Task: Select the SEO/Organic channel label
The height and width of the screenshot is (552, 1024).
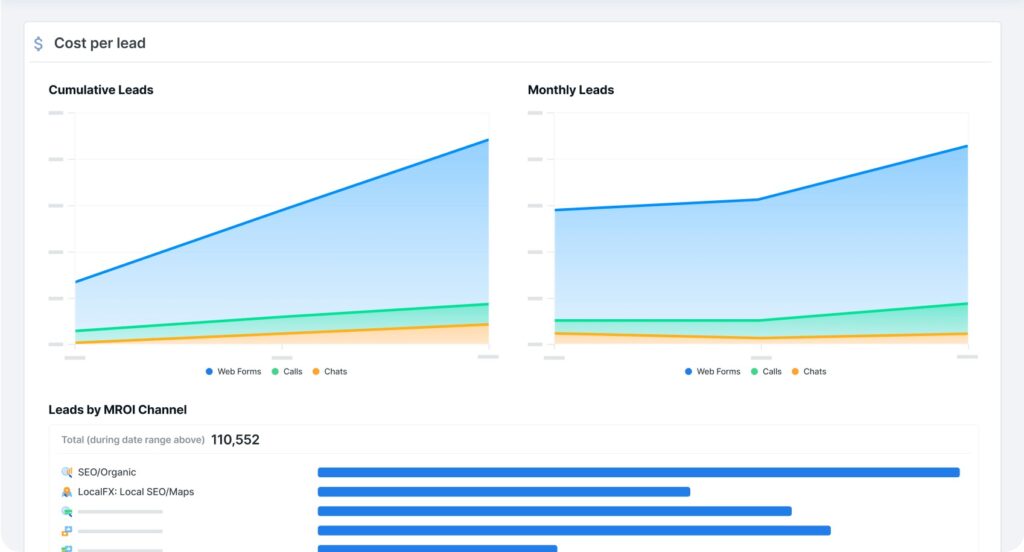Action: [x=107, y=472]
